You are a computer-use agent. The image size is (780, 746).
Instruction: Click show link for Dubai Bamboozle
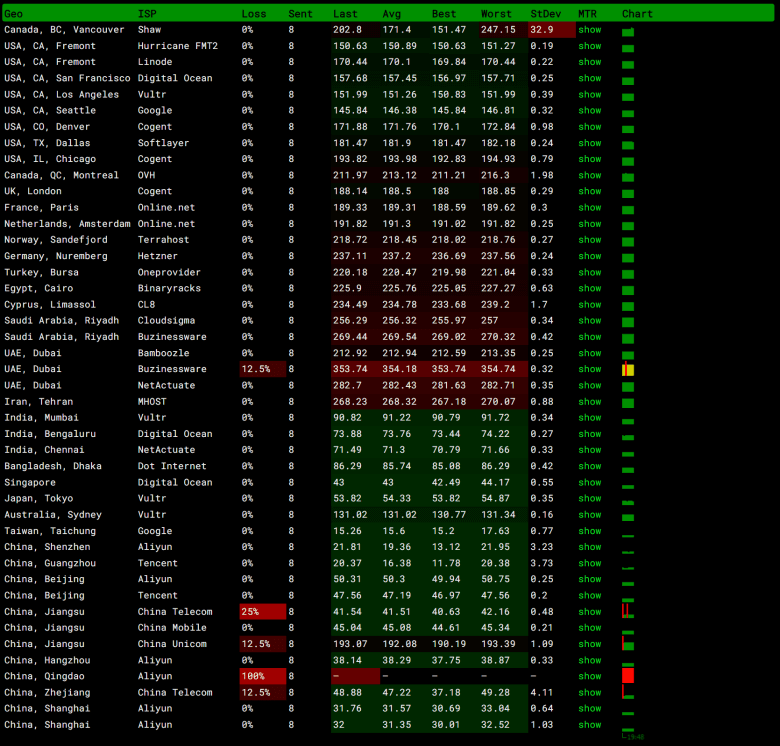589,353
